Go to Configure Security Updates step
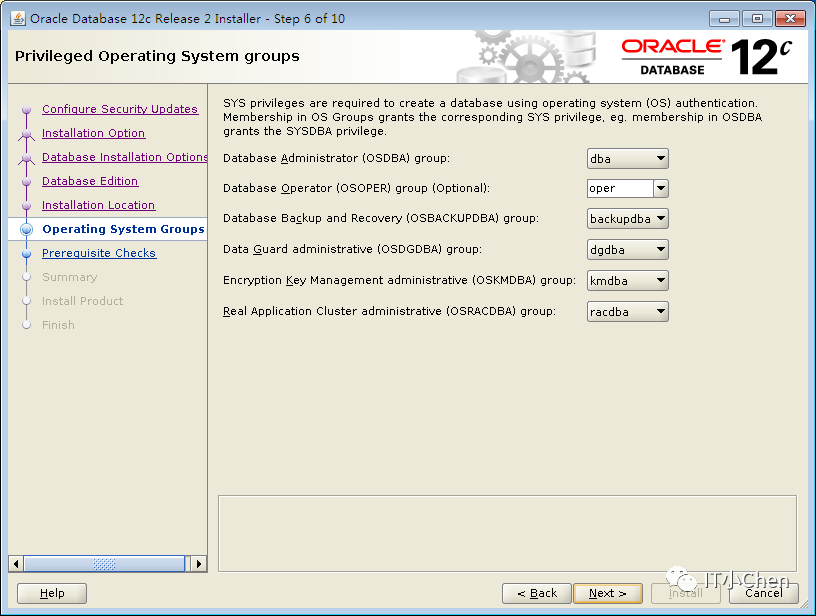 click(120, 109)
